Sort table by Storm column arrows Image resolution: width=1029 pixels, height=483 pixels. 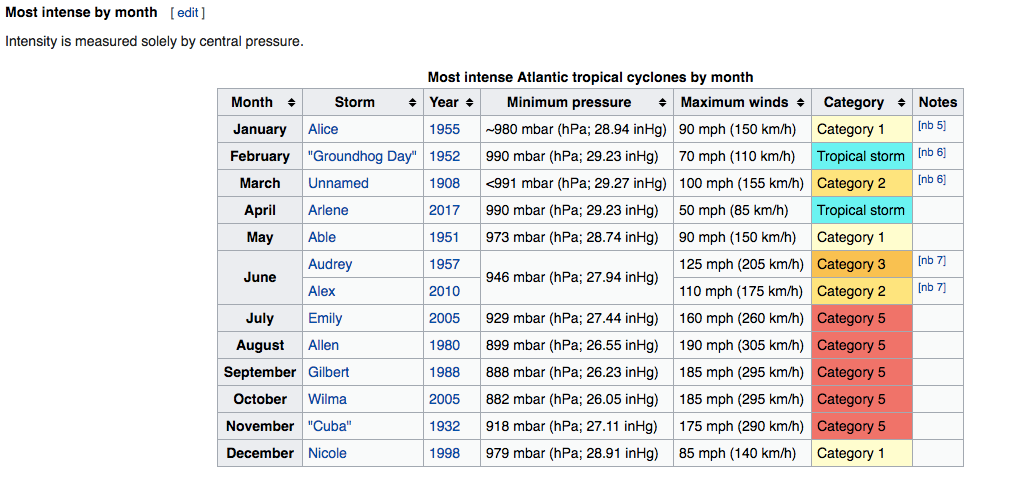(x=413, y=103)
